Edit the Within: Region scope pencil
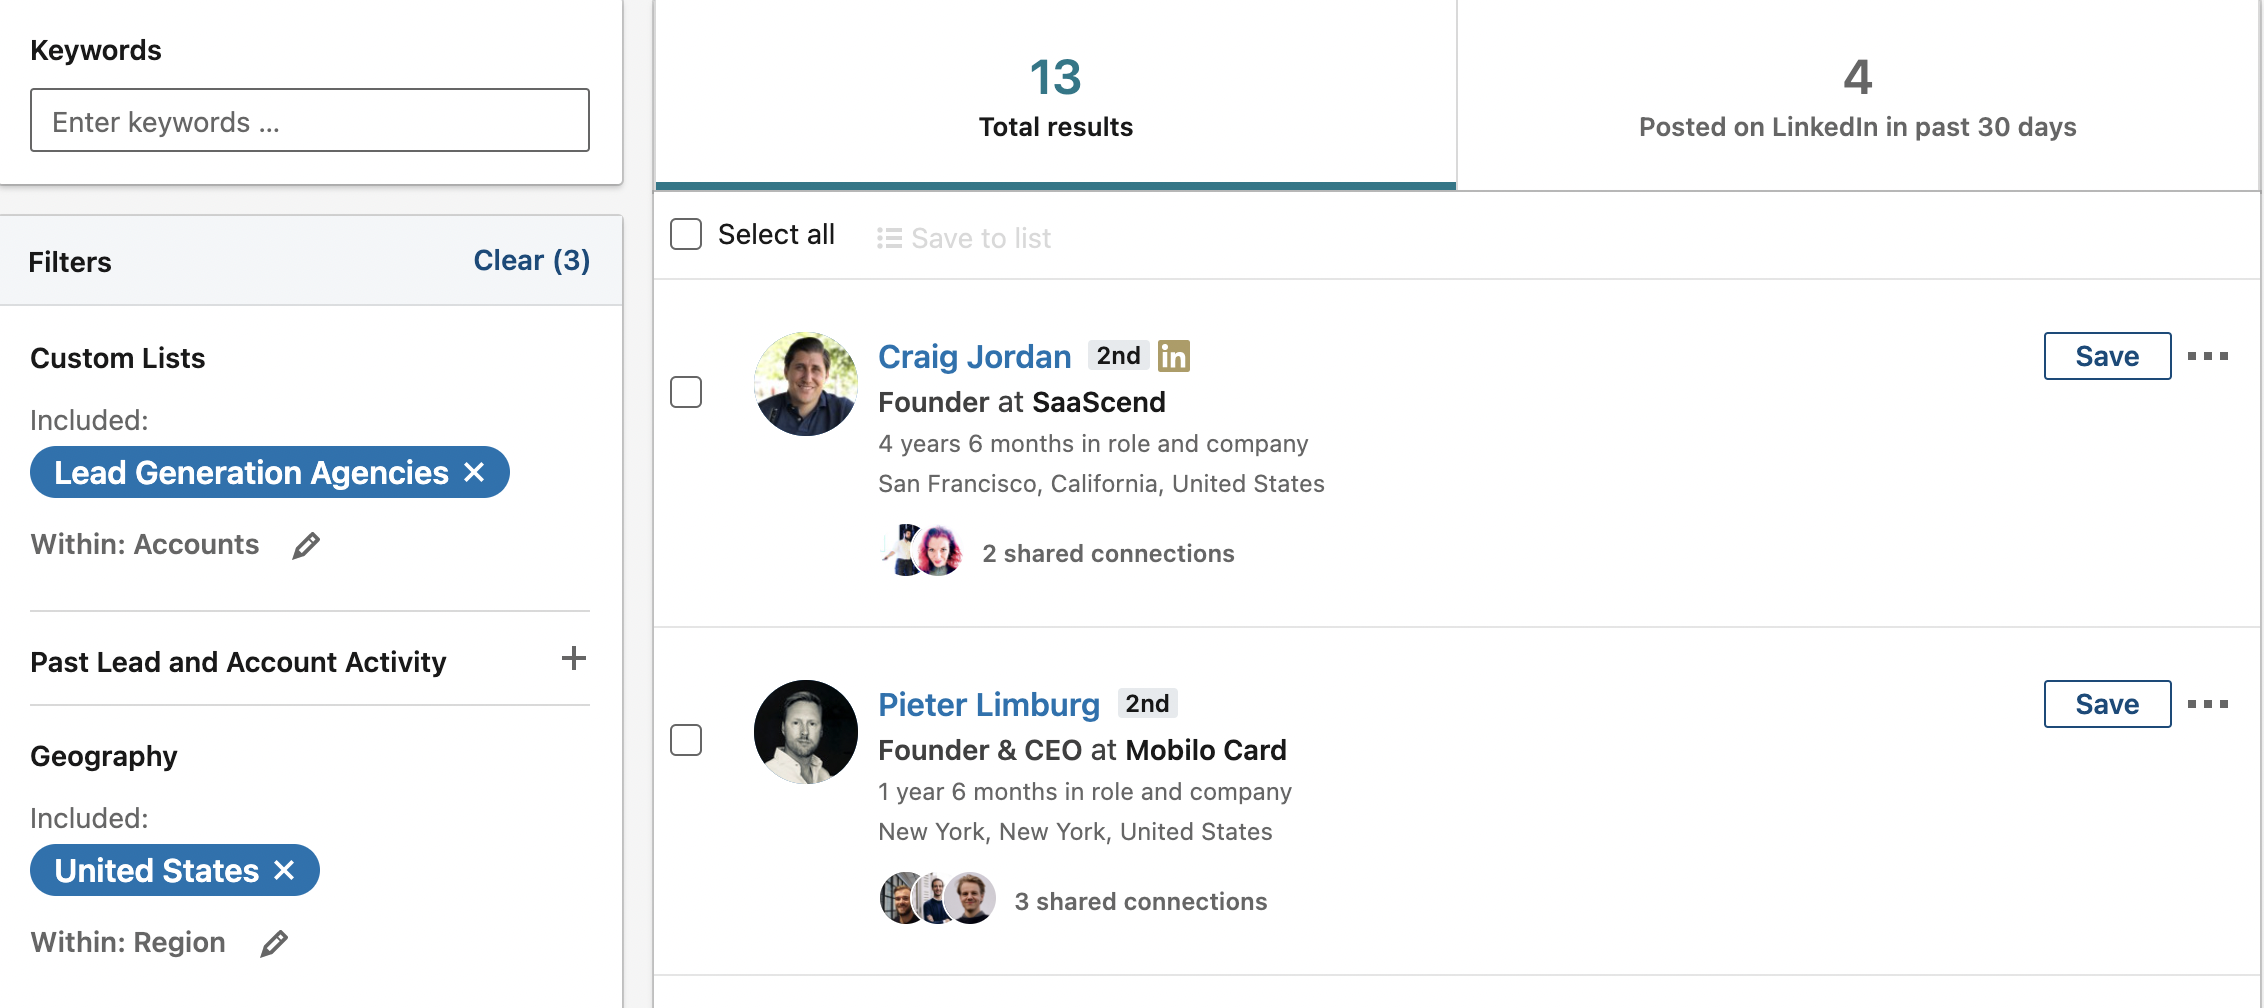Viewport: 2264px width, 1008px height. click(274, 943)
